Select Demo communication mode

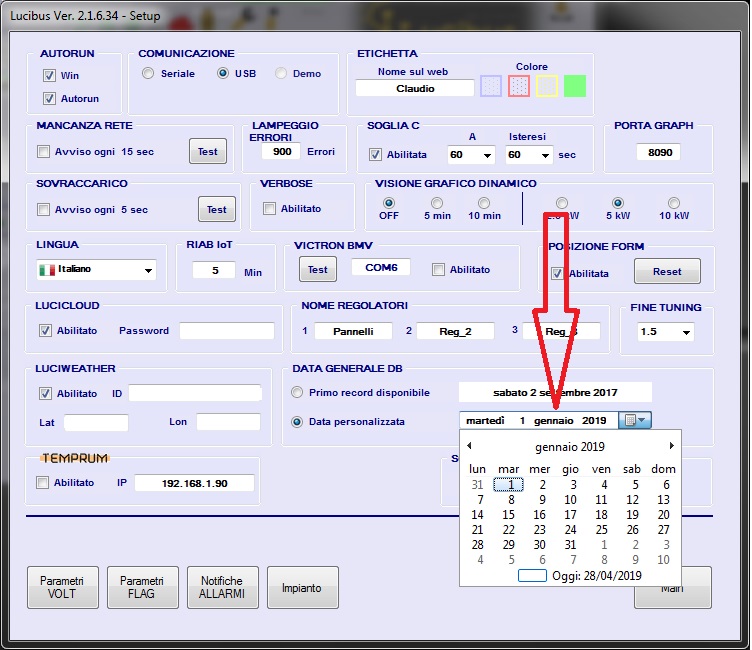click(x=281, y=73)
